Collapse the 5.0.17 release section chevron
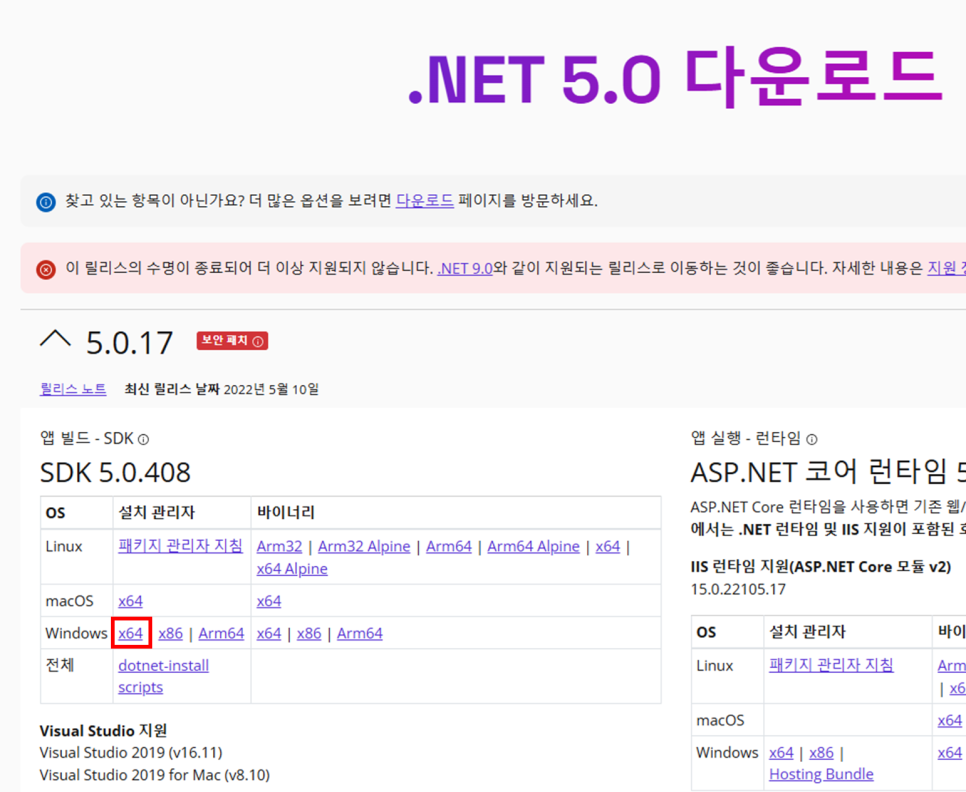The height and width of the screenshot is (792, 966). click(55, 339)
